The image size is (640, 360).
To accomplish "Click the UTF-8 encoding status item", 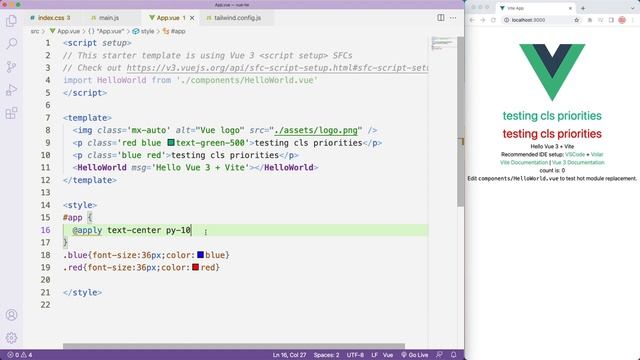I will click(x=355, y=355).
